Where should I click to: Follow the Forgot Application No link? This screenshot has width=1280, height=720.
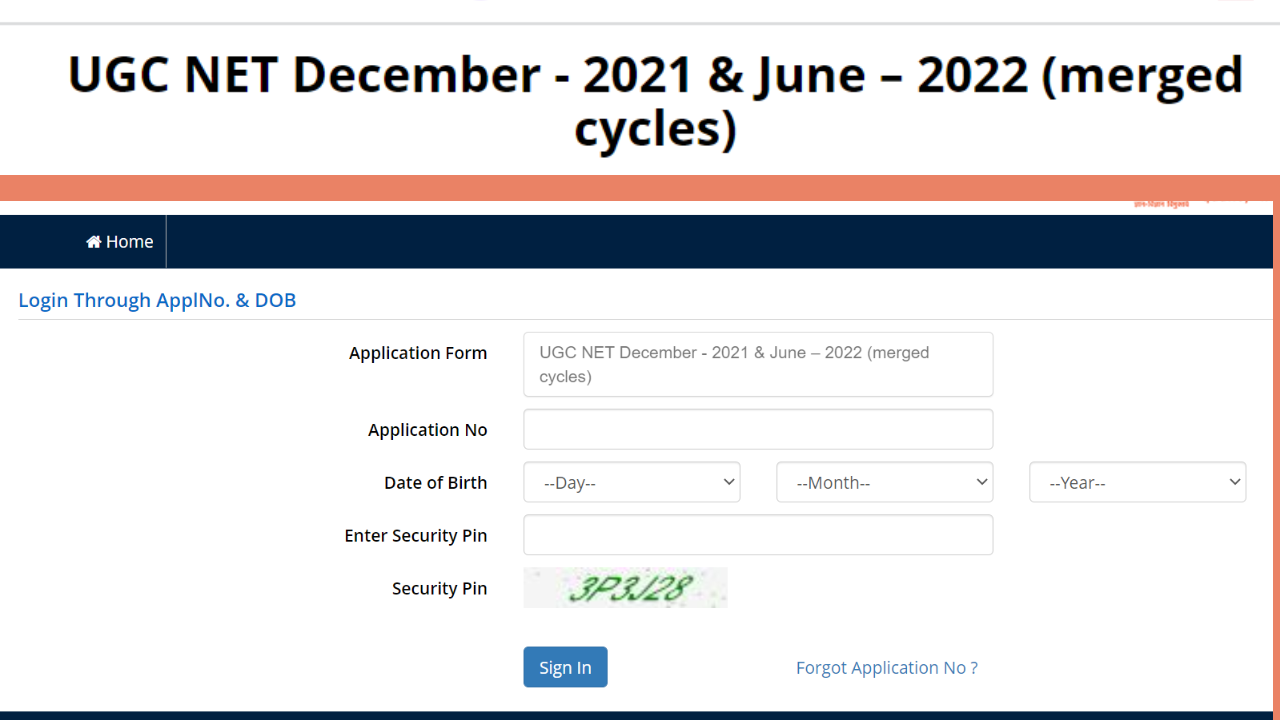886,668
